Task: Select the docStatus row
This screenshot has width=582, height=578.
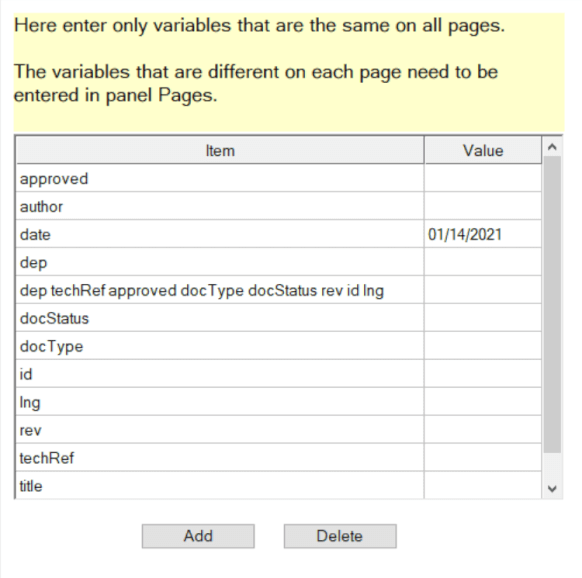Action: [x=279, y=318]
